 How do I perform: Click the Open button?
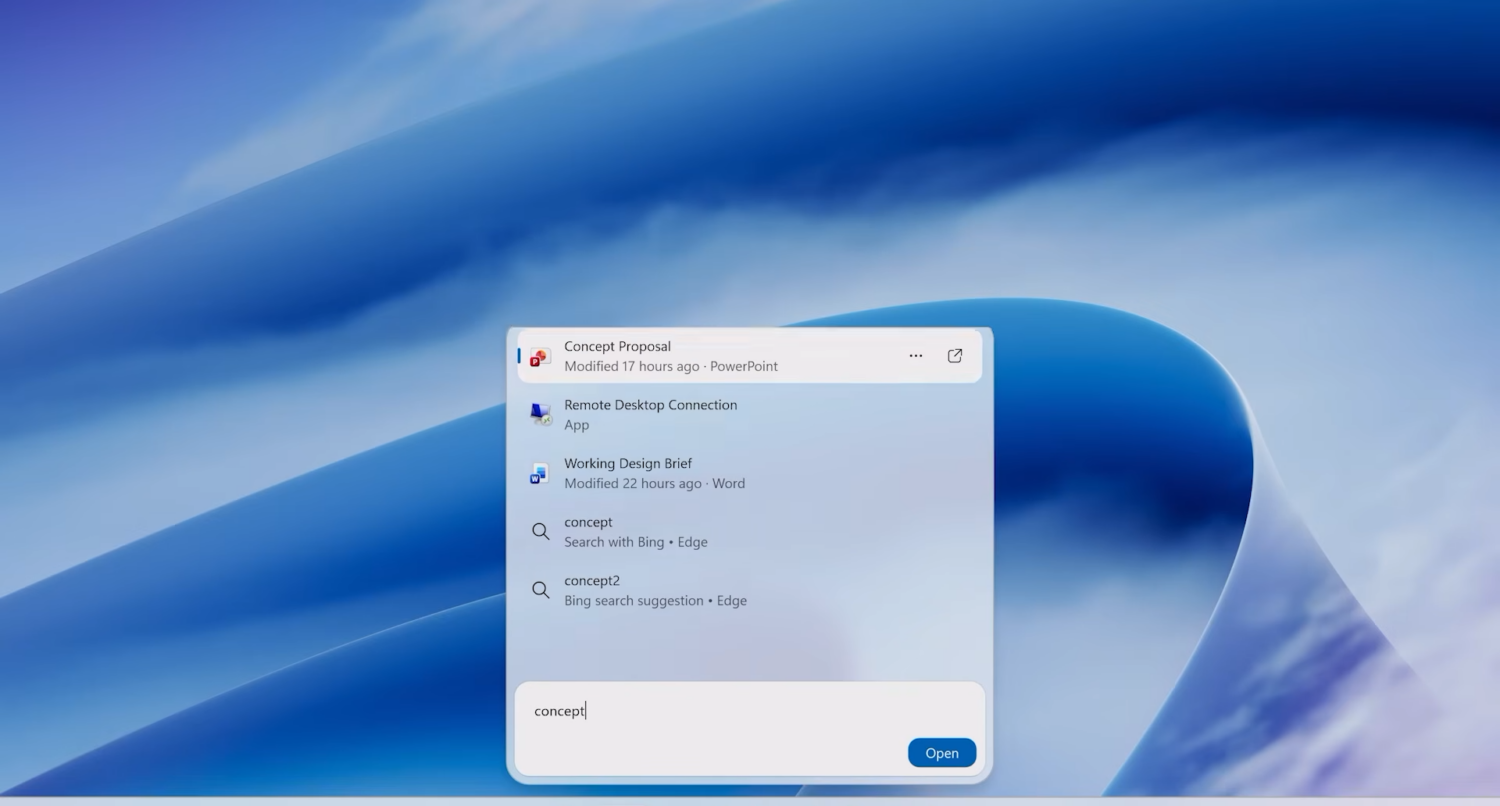[942, 753]
